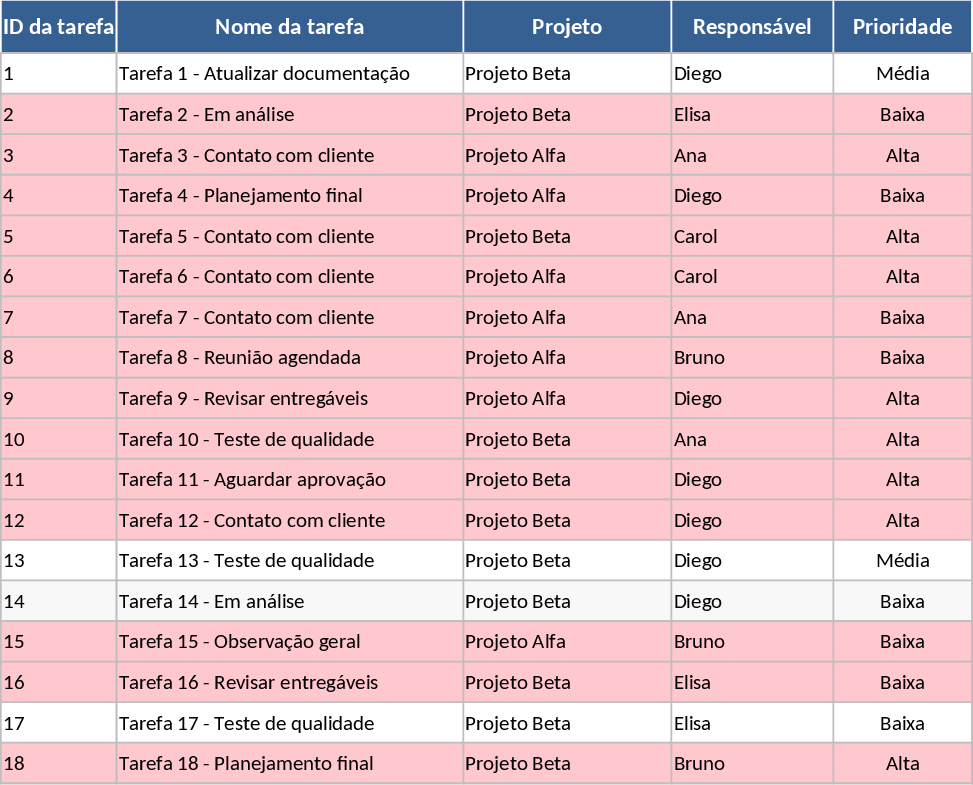
Task: Click 'Tarefa 11 - Aguardar aprovação' cell
Action: pyautogui.click(x=289, y=480)
